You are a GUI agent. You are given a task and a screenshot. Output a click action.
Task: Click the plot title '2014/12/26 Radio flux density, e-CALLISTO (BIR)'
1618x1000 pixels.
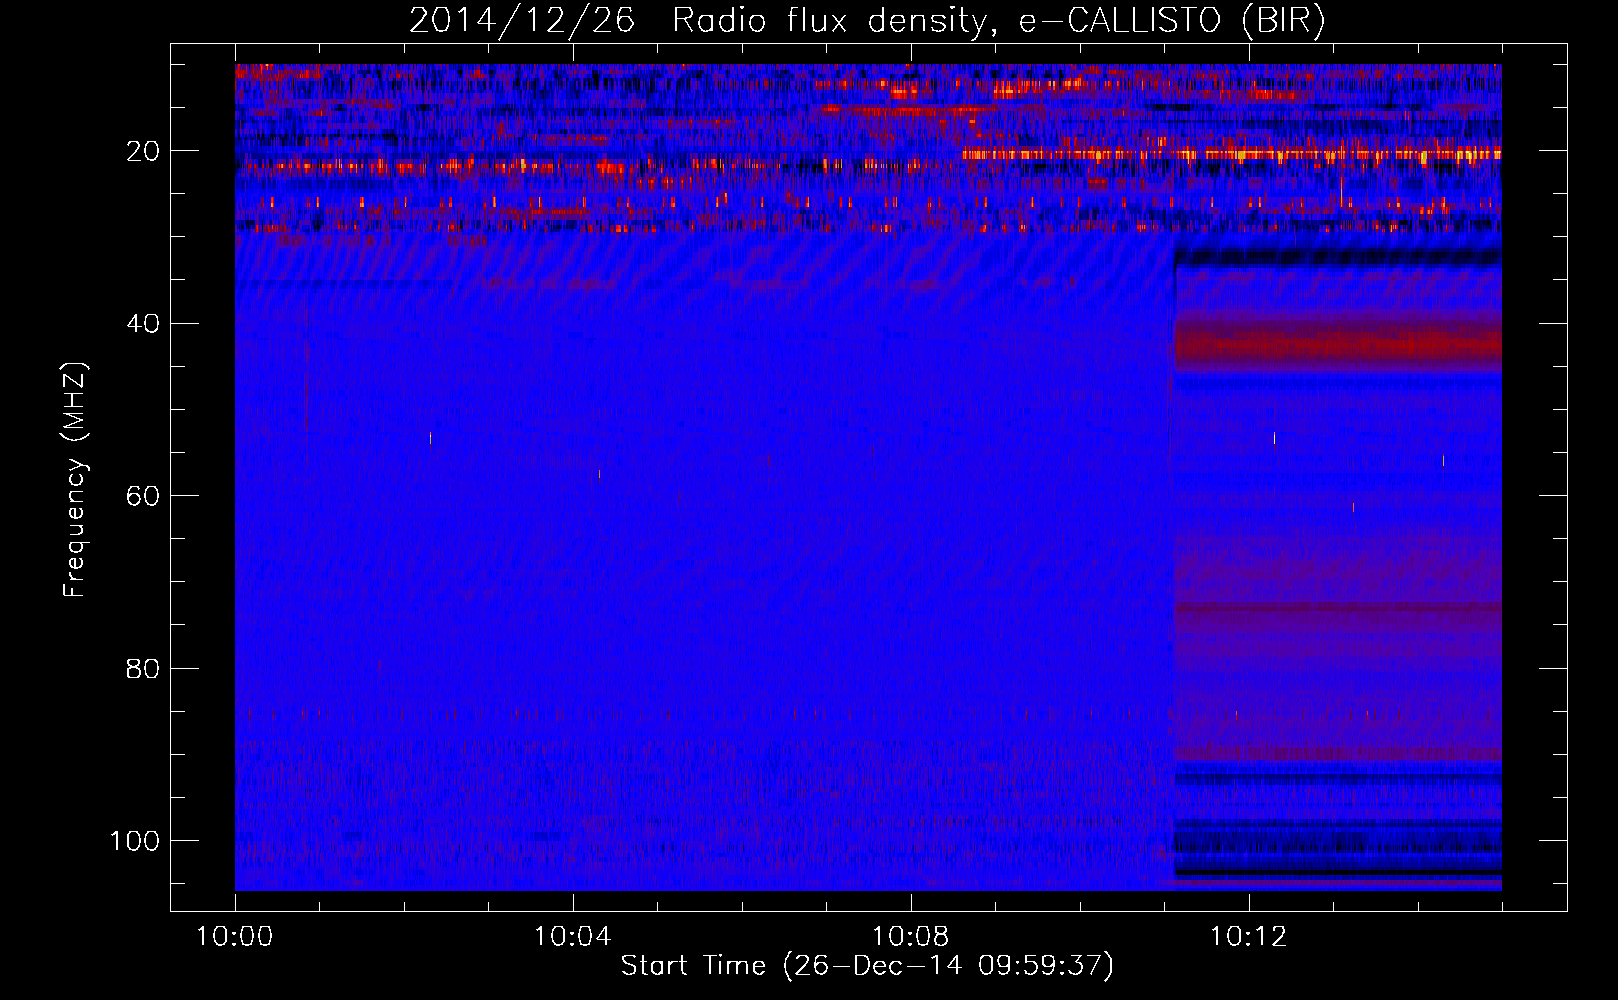(x=867, y=21)
